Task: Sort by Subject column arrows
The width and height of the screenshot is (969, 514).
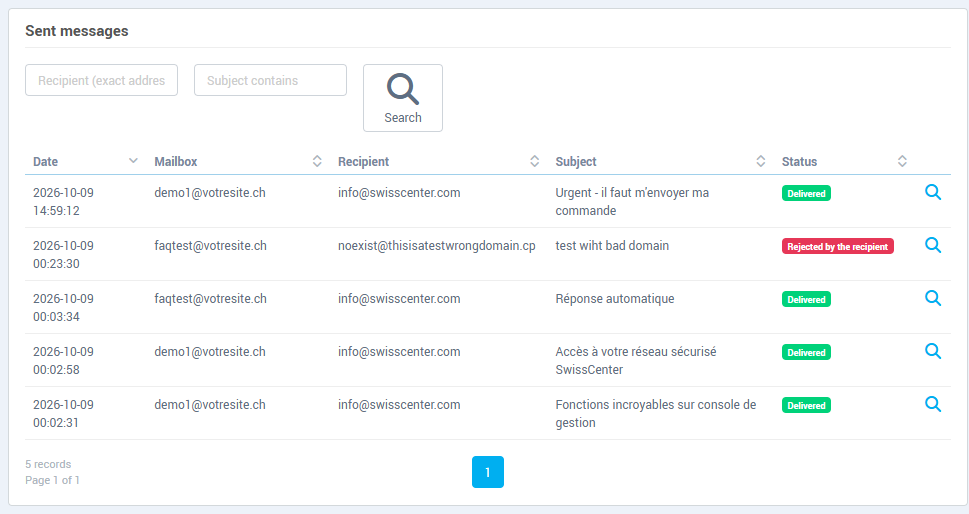Action: [761, 161]
